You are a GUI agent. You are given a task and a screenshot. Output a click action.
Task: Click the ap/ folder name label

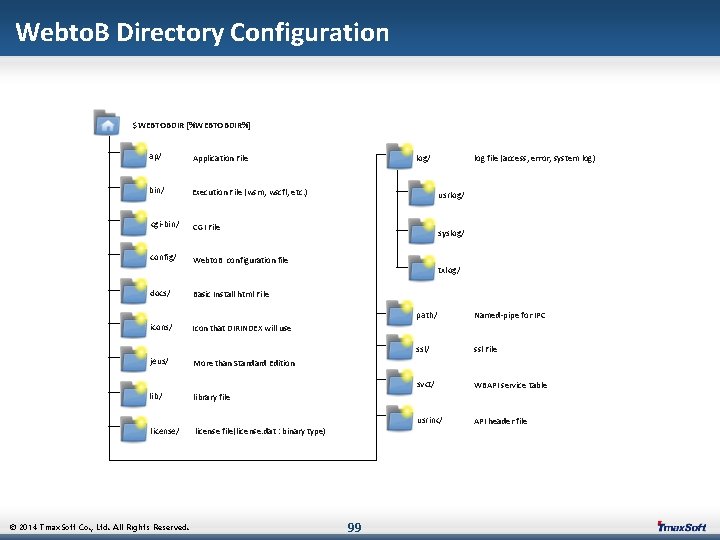click(155, 157)
